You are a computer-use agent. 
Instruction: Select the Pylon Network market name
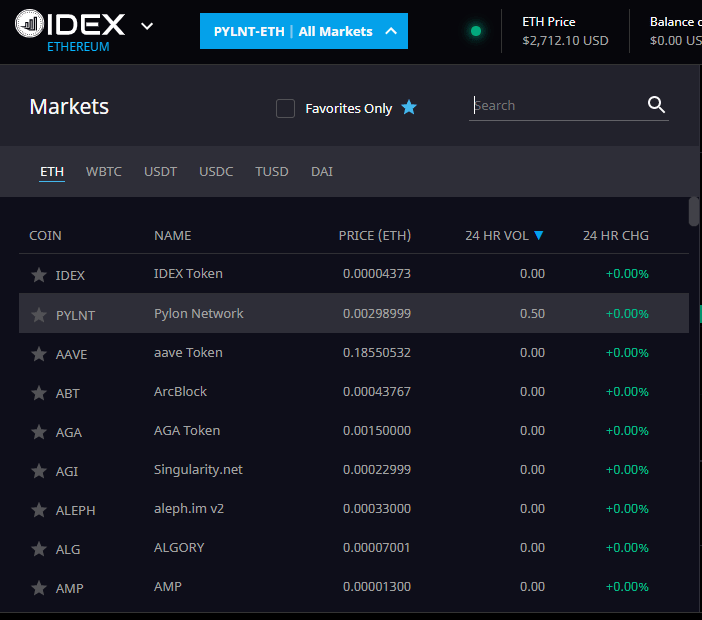(199, 313)
